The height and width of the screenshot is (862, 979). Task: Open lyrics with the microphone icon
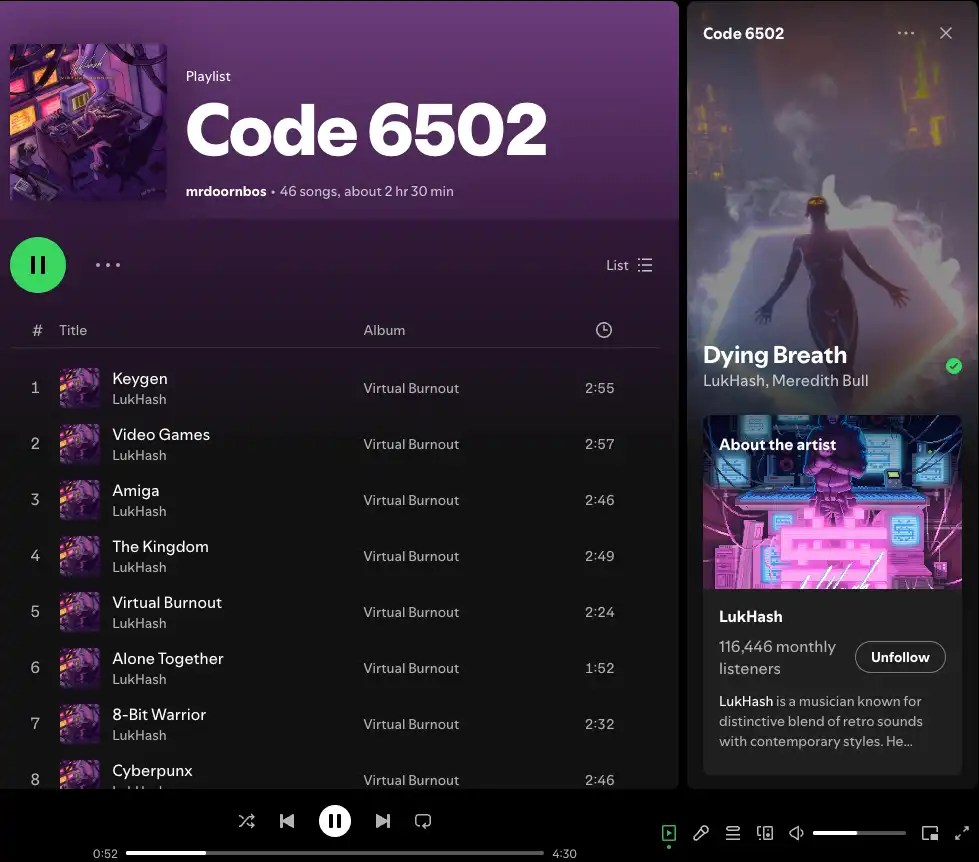click(x=701, y=833)
